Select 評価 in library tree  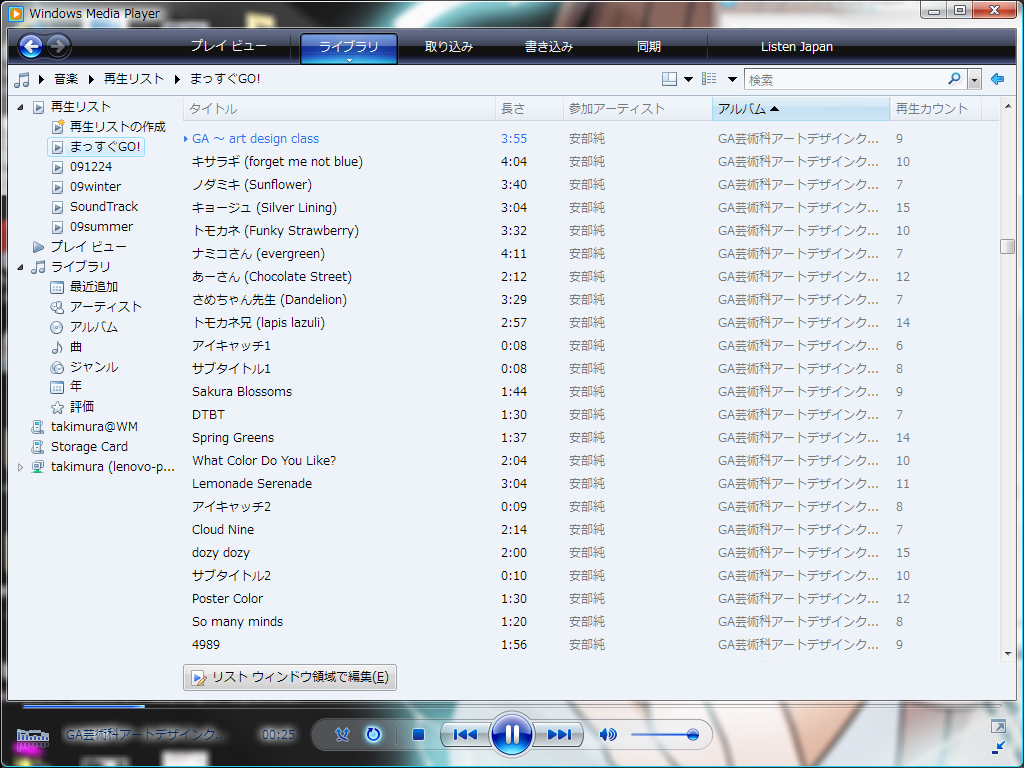pyautogui.click(x=82, y=407)
